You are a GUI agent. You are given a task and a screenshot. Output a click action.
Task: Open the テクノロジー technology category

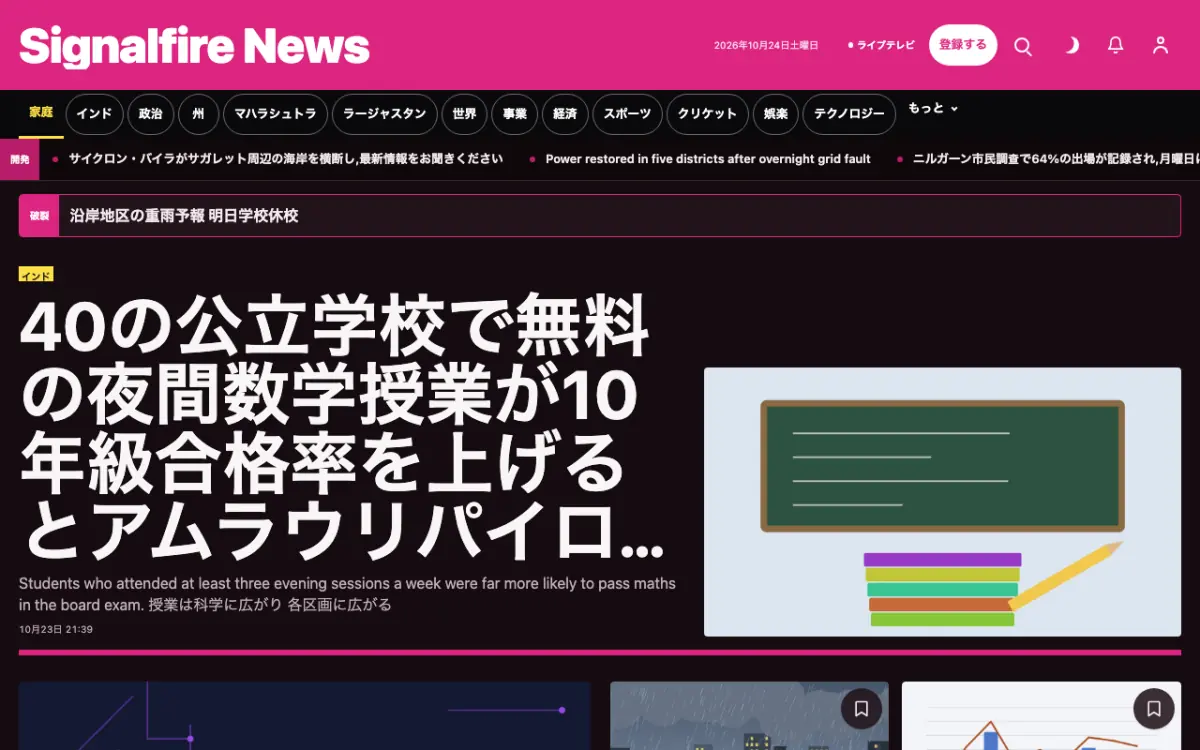(x=849, y=114)
